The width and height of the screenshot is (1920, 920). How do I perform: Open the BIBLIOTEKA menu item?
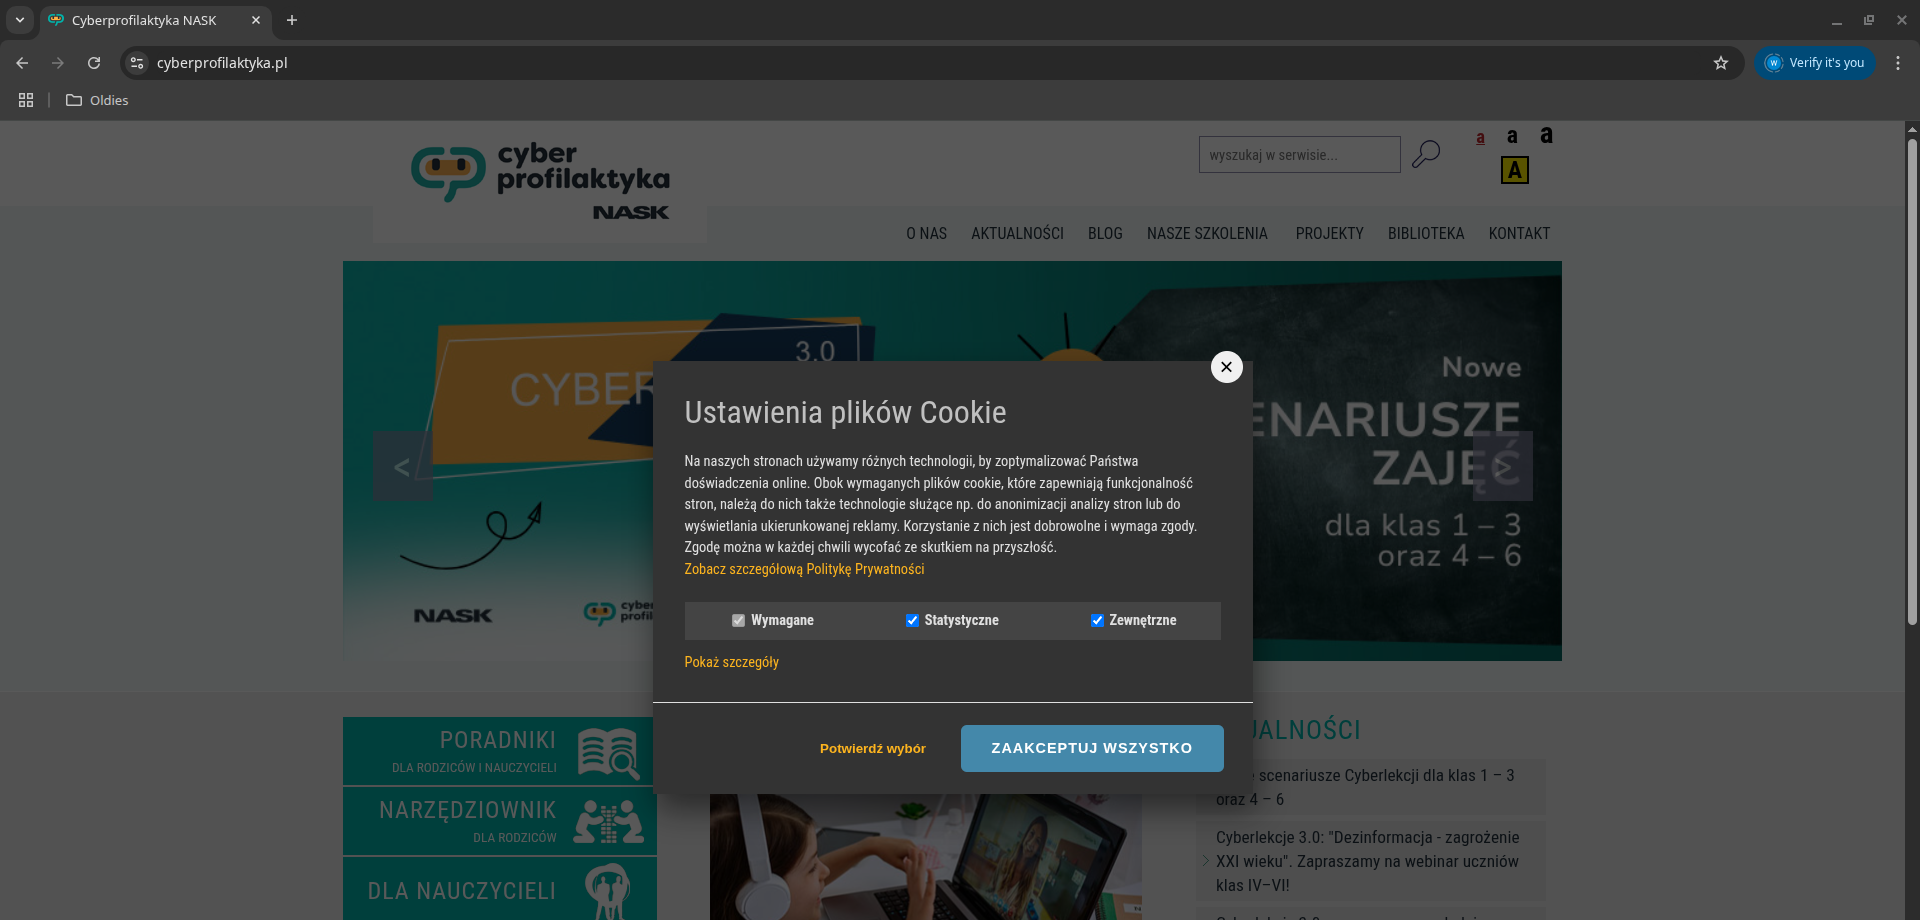[1425, 233]
